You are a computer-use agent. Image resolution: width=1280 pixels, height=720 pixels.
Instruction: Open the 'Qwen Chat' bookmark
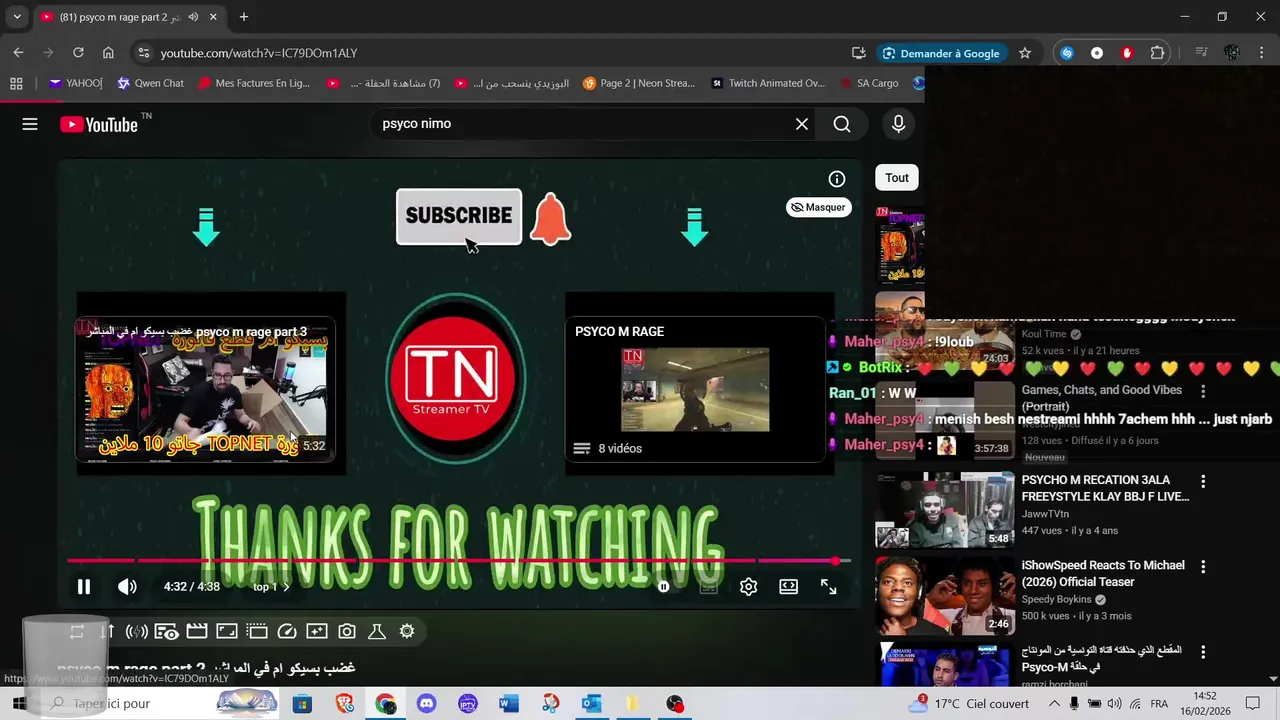point(150,83)
